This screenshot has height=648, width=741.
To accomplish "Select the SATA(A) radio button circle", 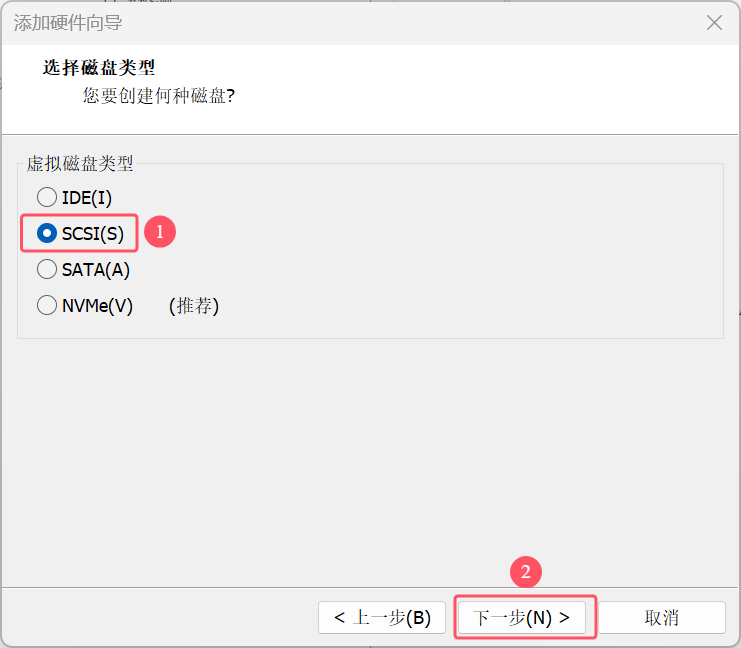I will click(x=47, y=269).
